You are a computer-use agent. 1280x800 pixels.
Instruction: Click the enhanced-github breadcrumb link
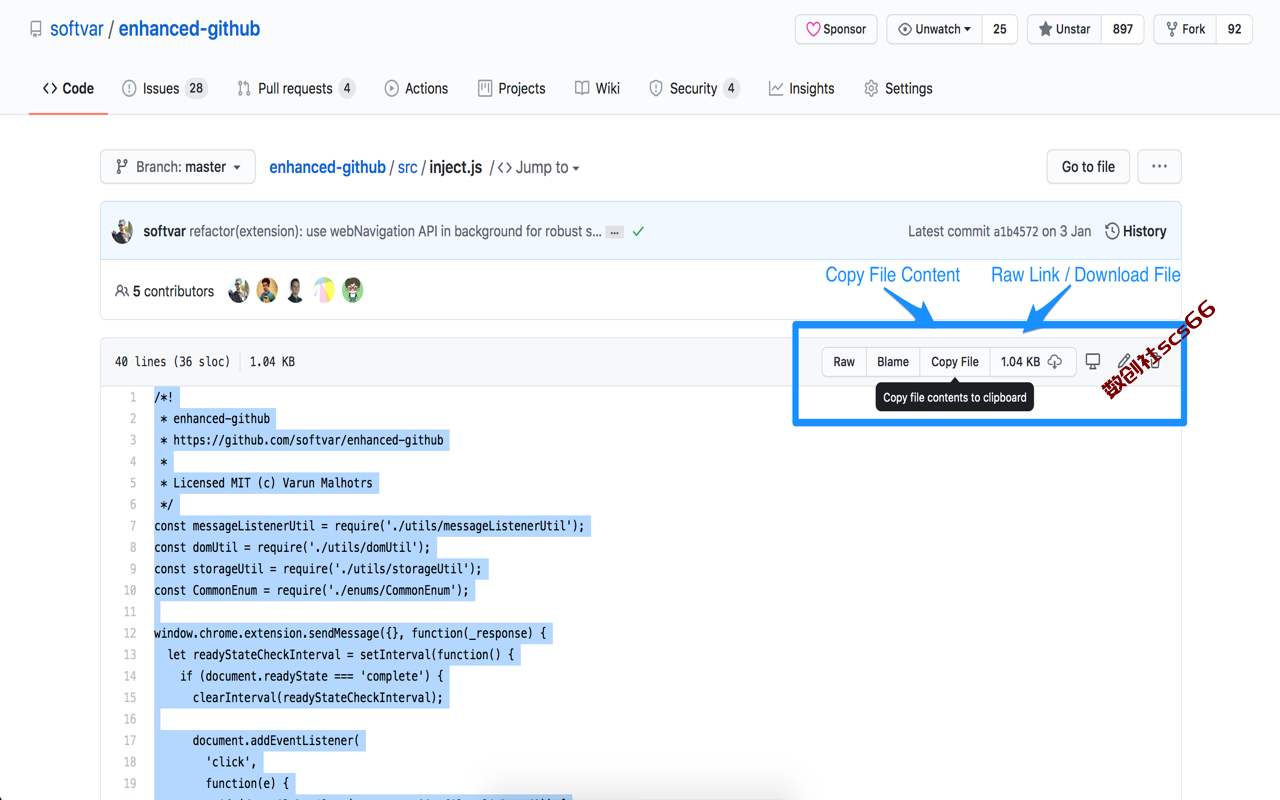point(327,167)
